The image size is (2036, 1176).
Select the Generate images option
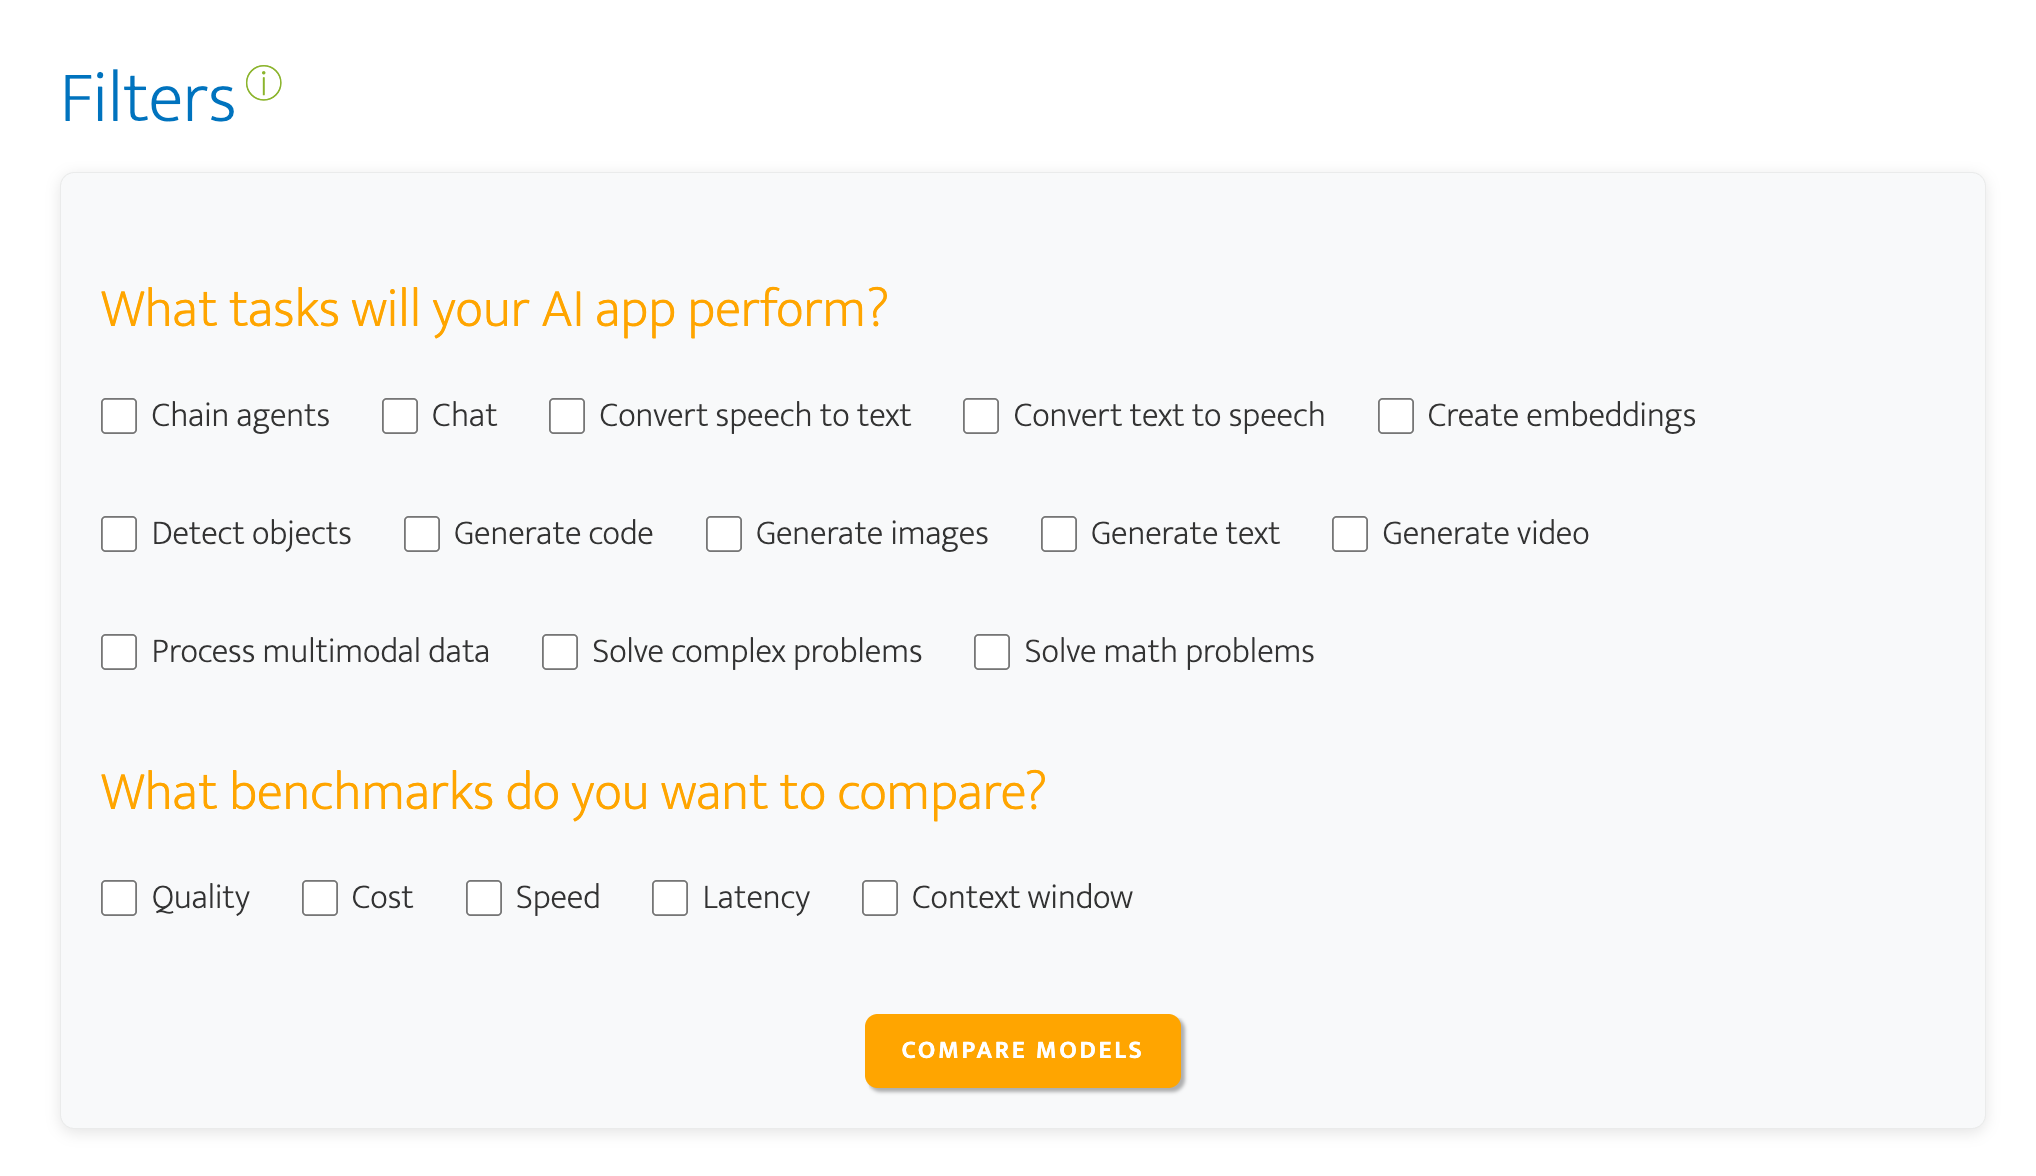click(724, 534)
